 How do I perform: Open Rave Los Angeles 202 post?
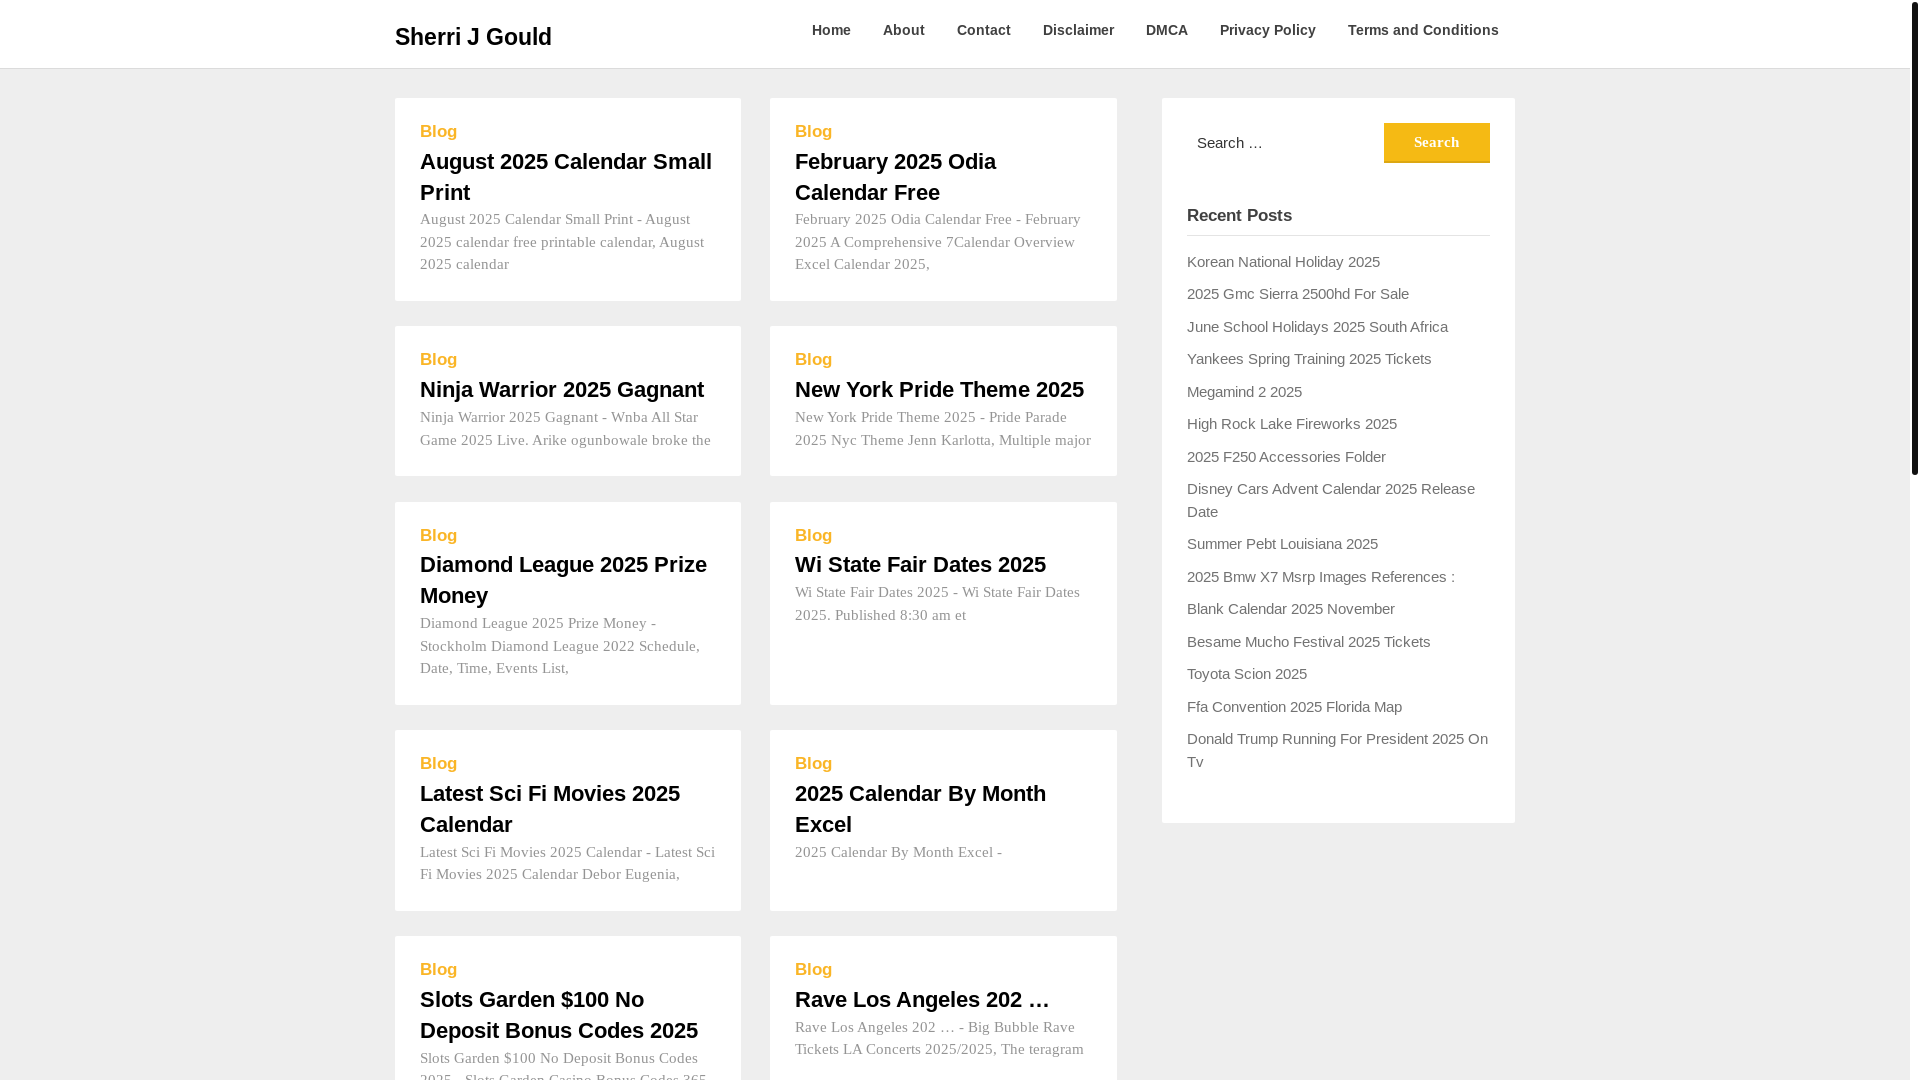[922, 1000]
